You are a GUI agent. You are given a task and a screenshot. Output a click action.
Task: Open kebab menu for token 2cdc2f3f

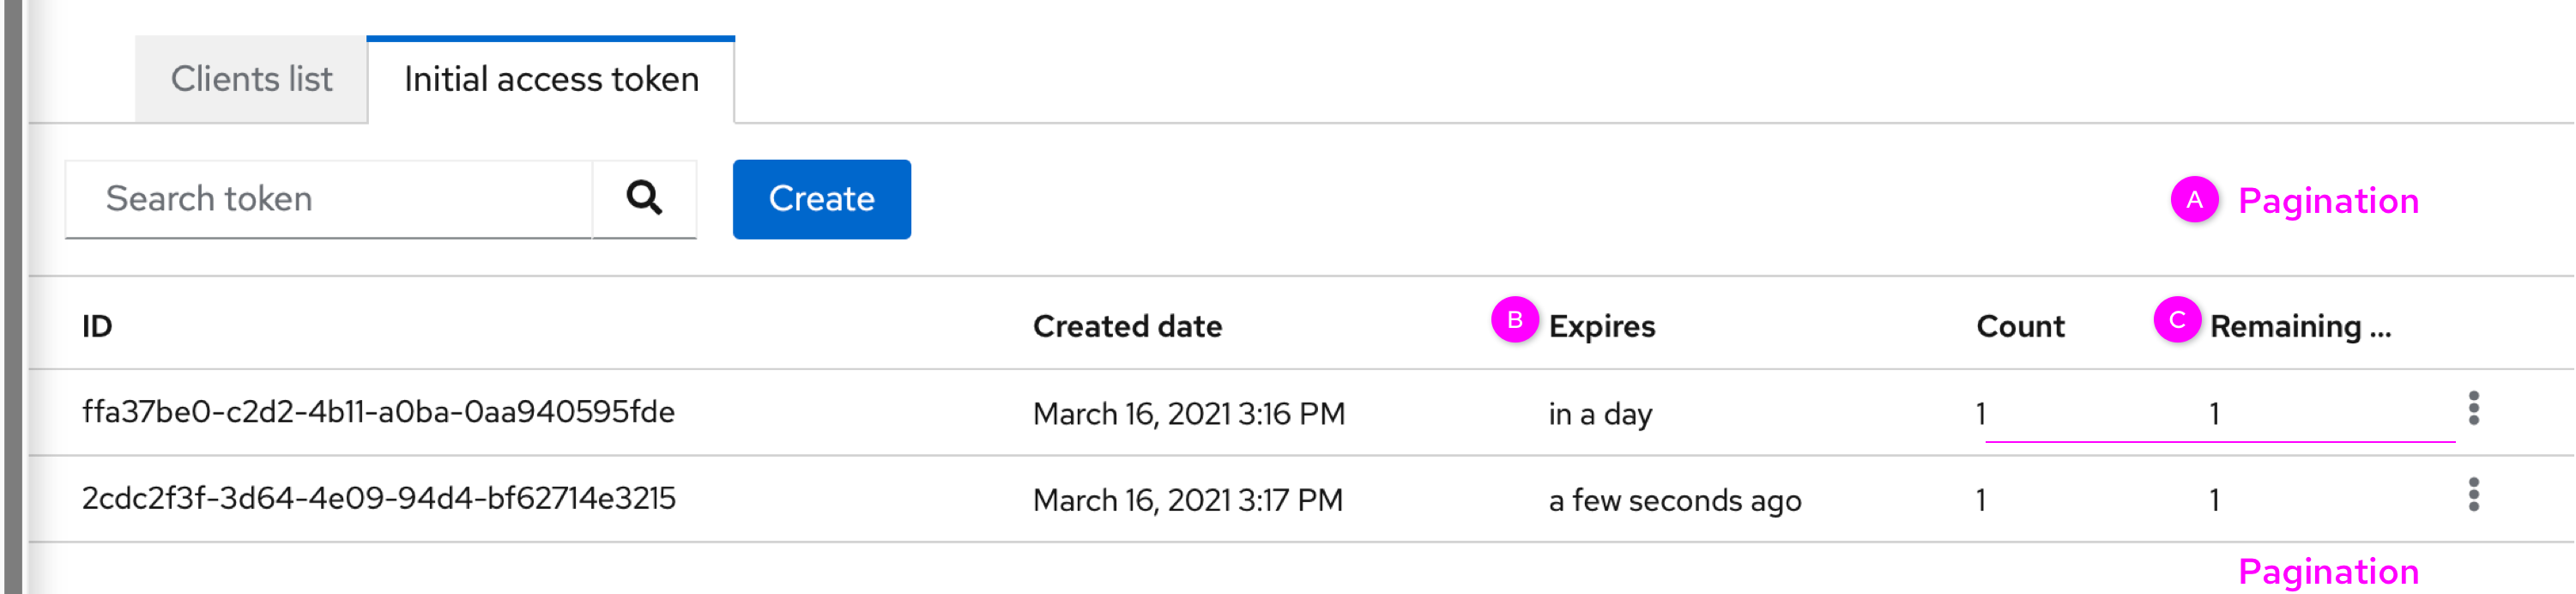2473,495
